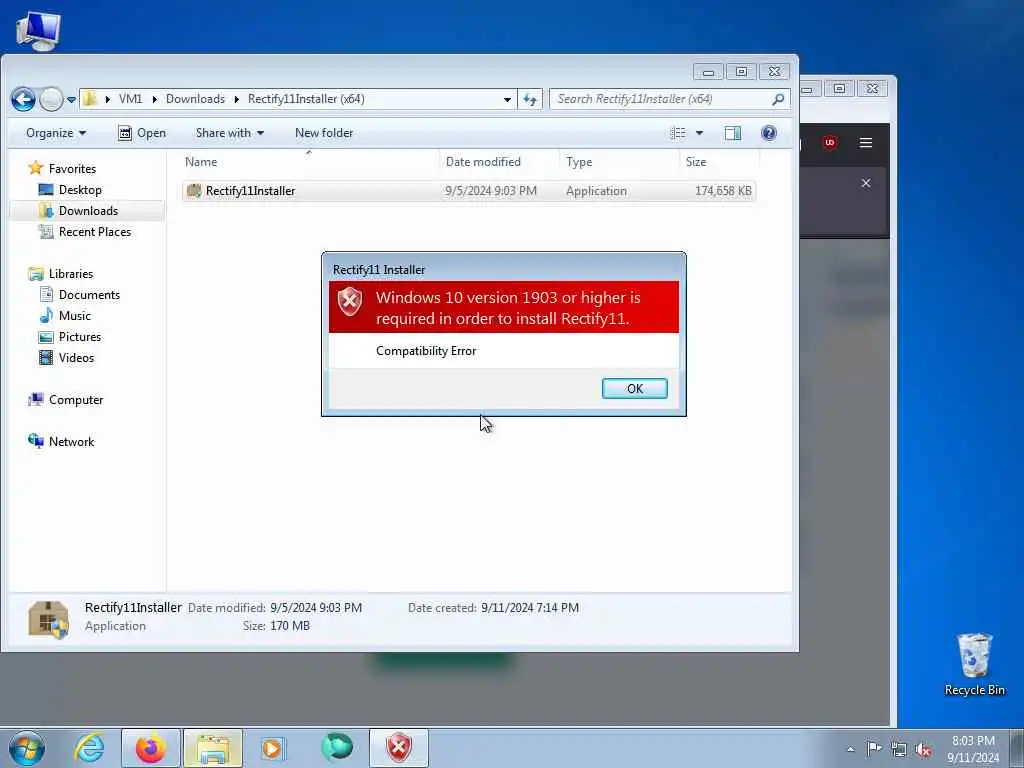This screenshot has height=768, width=1024.
Task: Switch to Firefox on the taskbar
Action: (x=151, y=748)
